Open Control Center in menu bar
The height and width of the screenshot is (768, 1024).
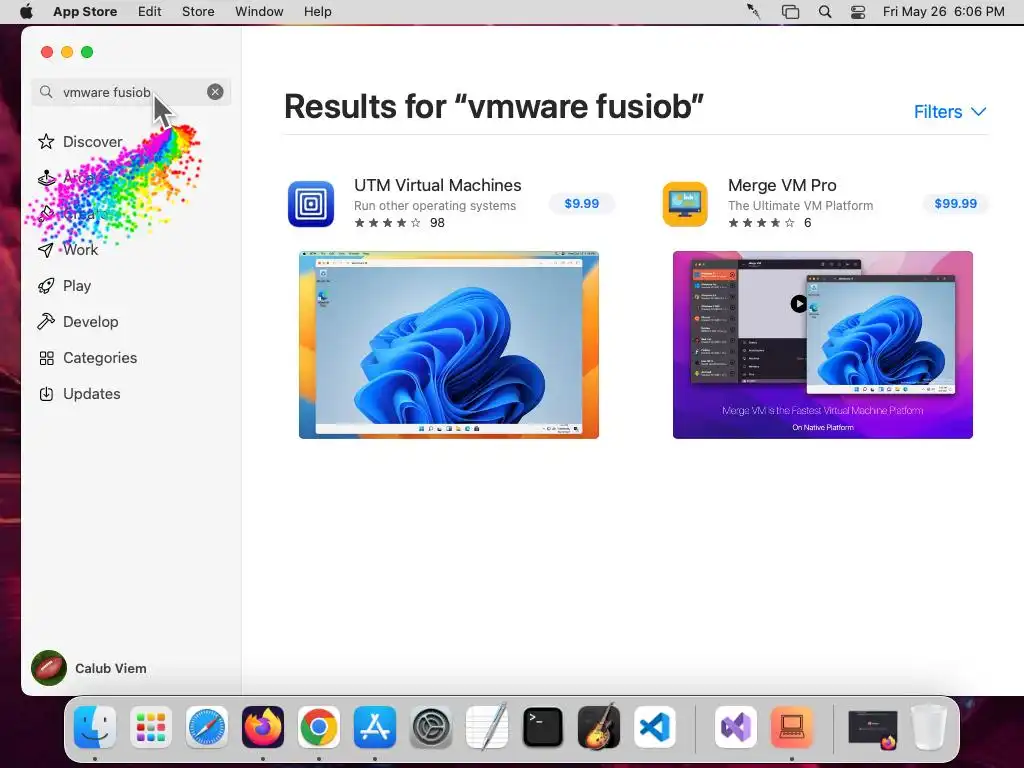pos(858,12)
